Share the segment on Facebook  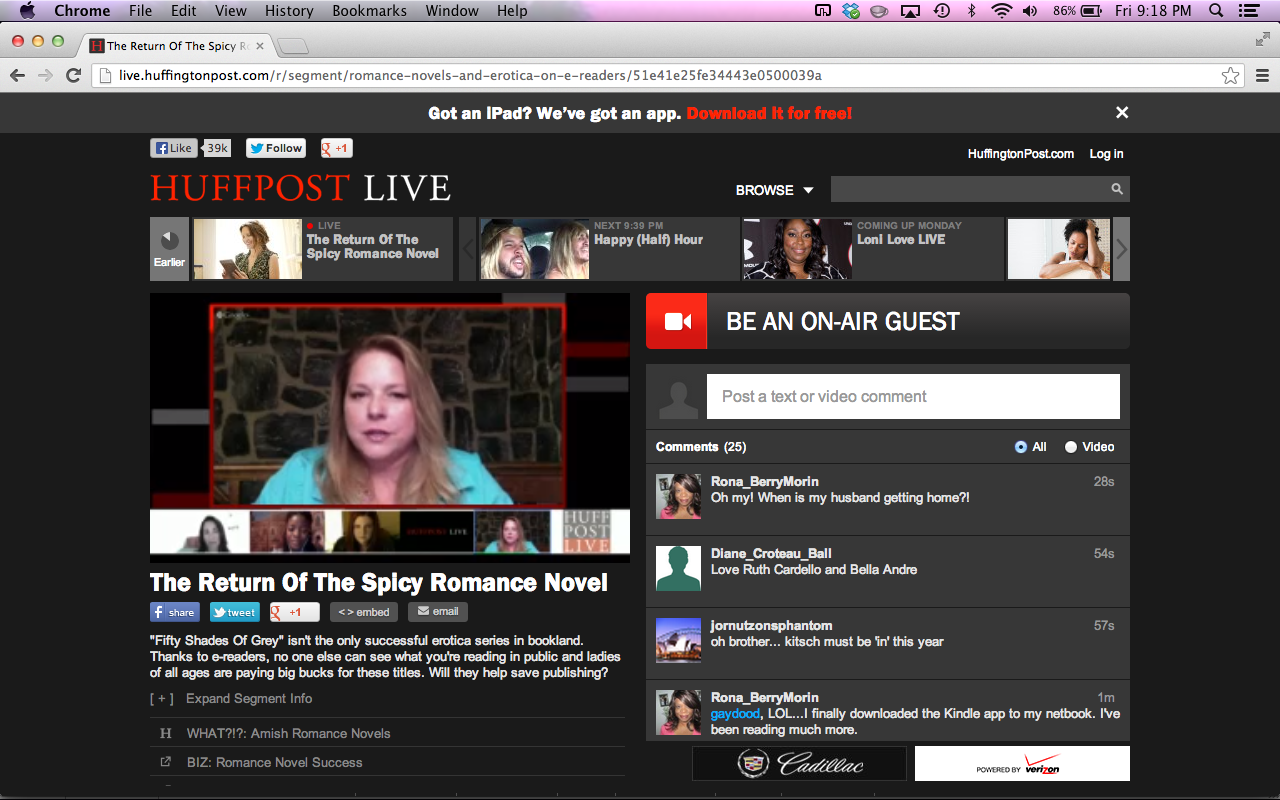coord(175,612)
